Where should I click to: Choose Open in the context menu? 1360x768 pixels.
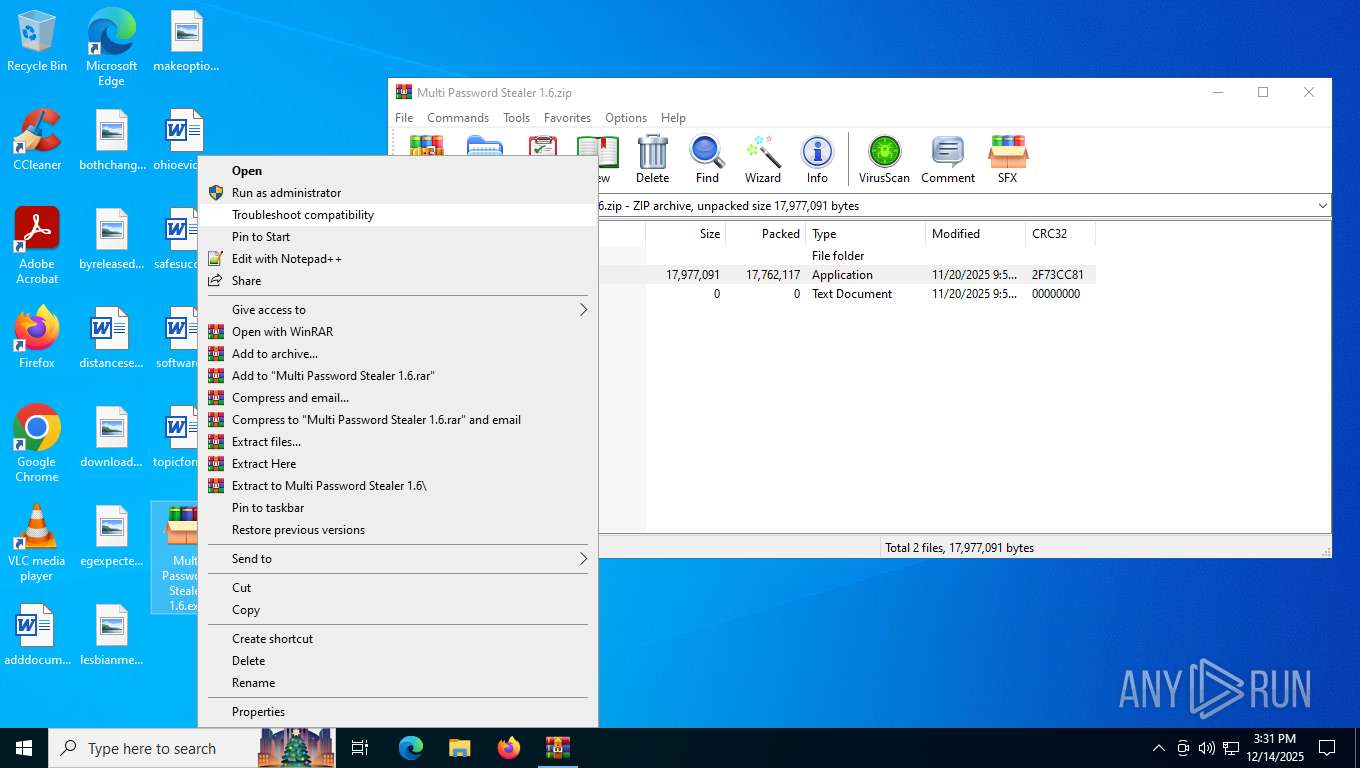click(398, 171)
